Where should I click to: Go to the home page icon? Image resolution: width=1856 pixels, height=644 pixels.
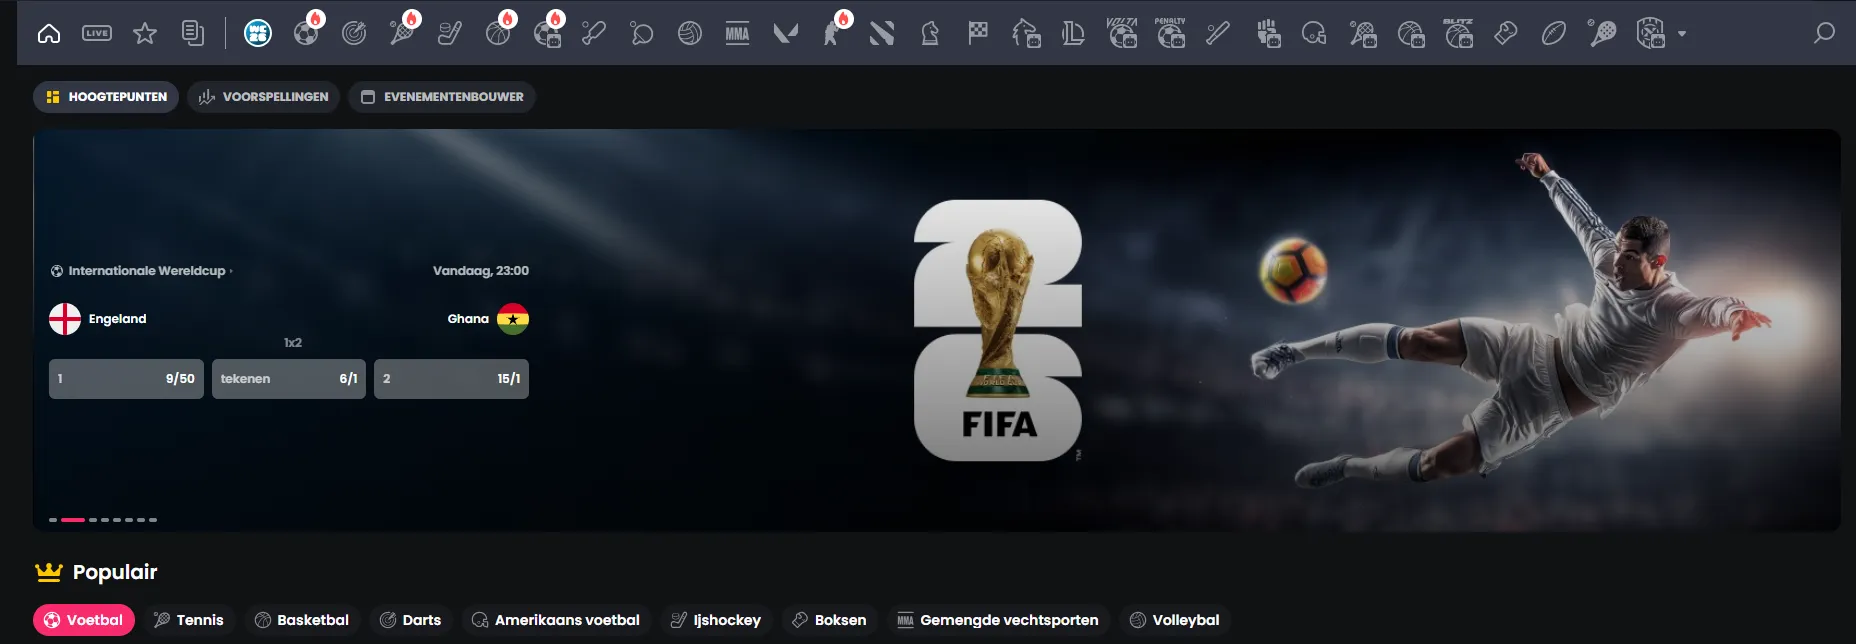click(48, 33)
